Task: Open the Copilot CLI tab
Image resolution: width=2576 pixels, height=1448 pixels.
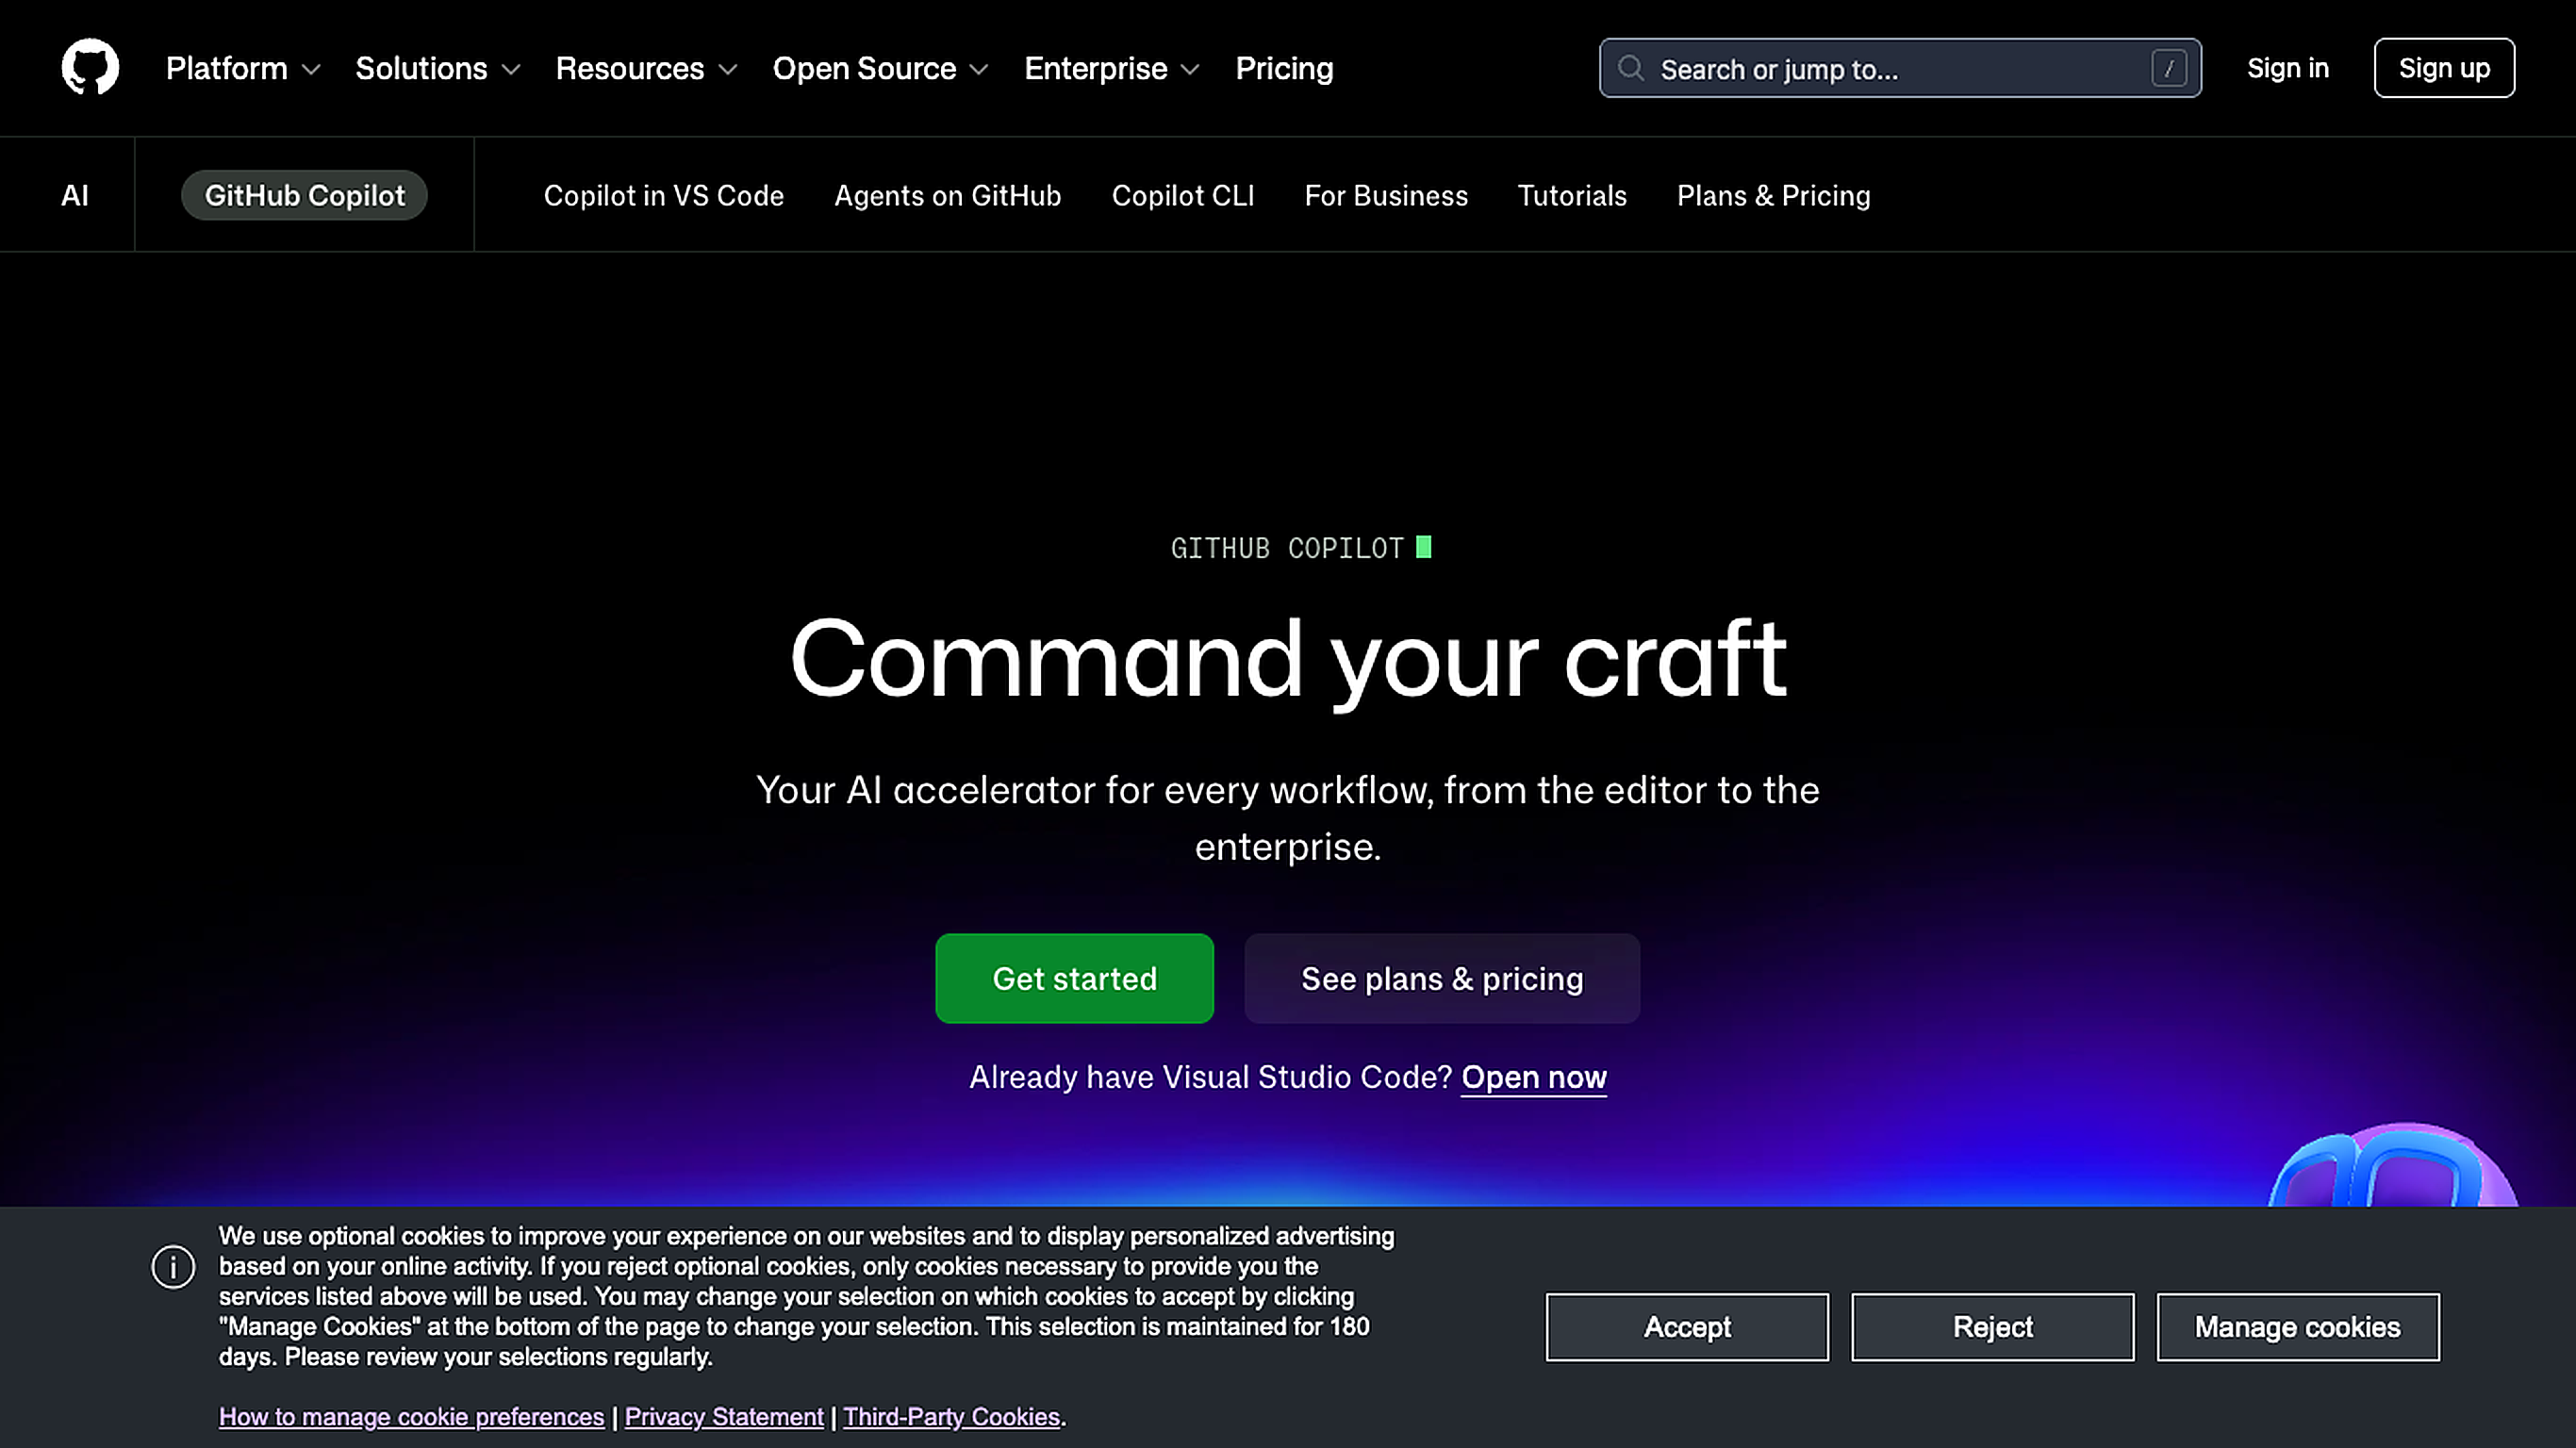Action: (1183, 195)
